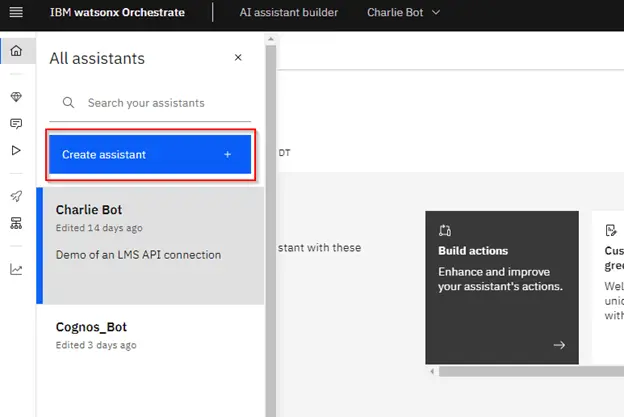Go to the Home icon in sidebar
The width and height of the screenshot is (624, 417).
16,51
